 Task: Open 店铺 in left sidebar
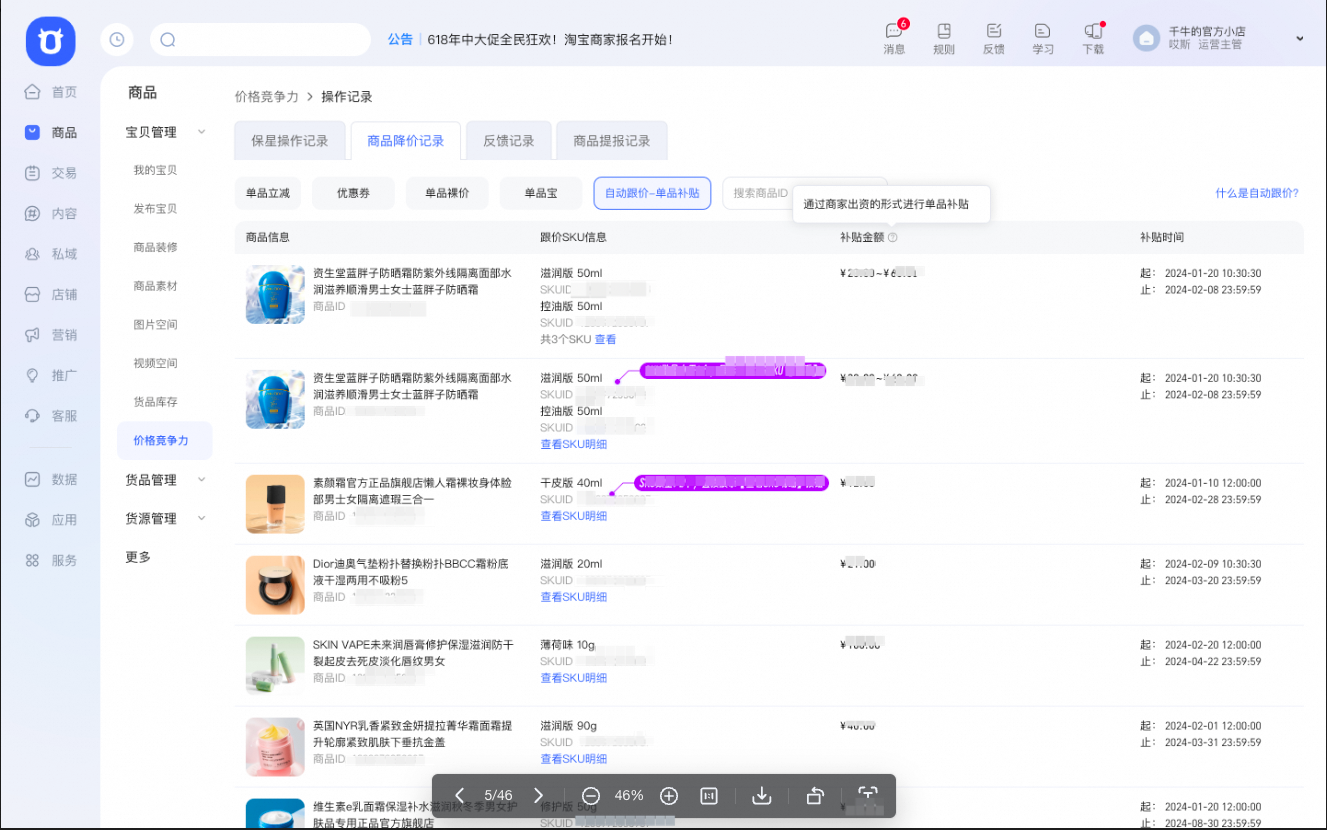point(50,294)
